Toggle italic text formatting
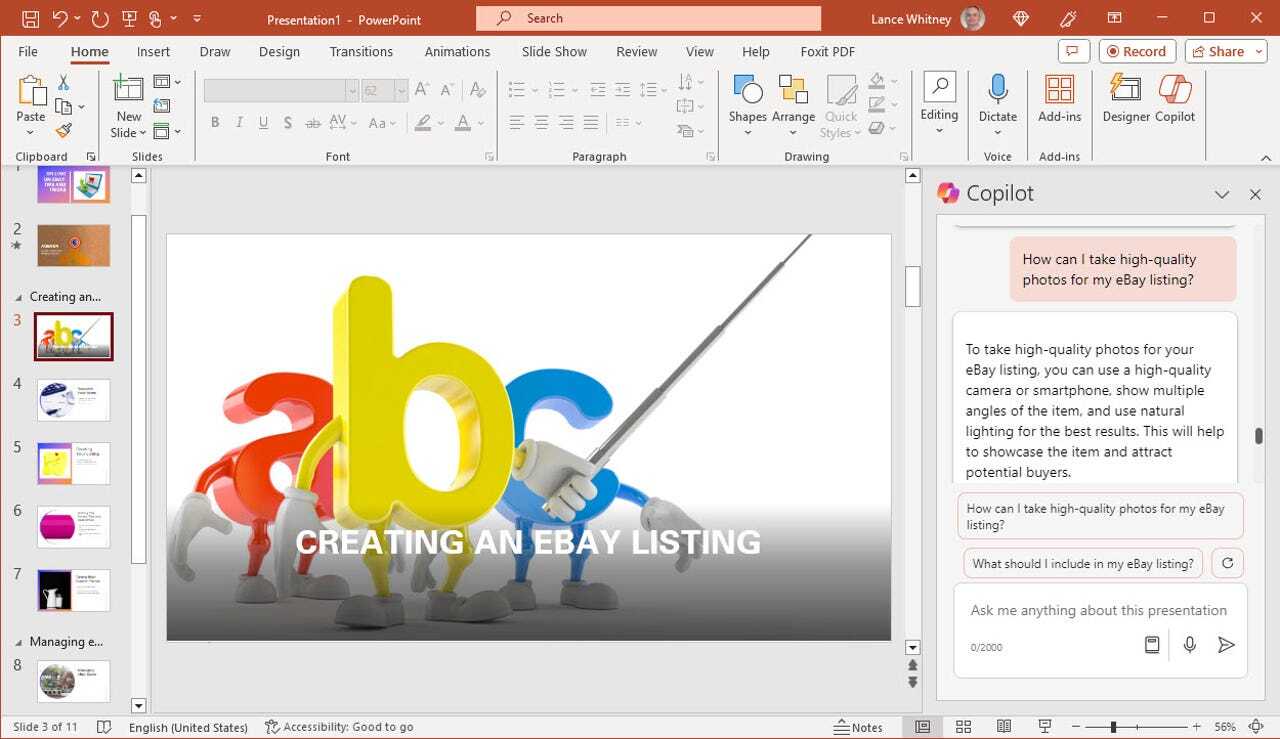Viewport: 1280px width, 739px height. [239, 123]
